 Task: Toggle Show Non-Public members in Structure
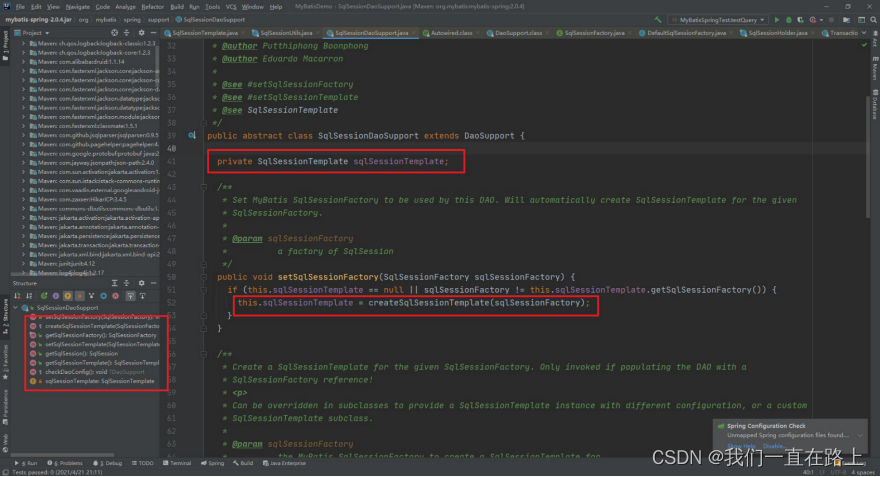80,296
